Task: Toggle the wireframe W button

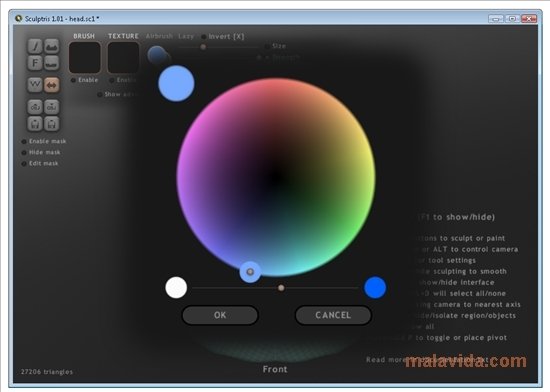Action: (x=35, y=85)
